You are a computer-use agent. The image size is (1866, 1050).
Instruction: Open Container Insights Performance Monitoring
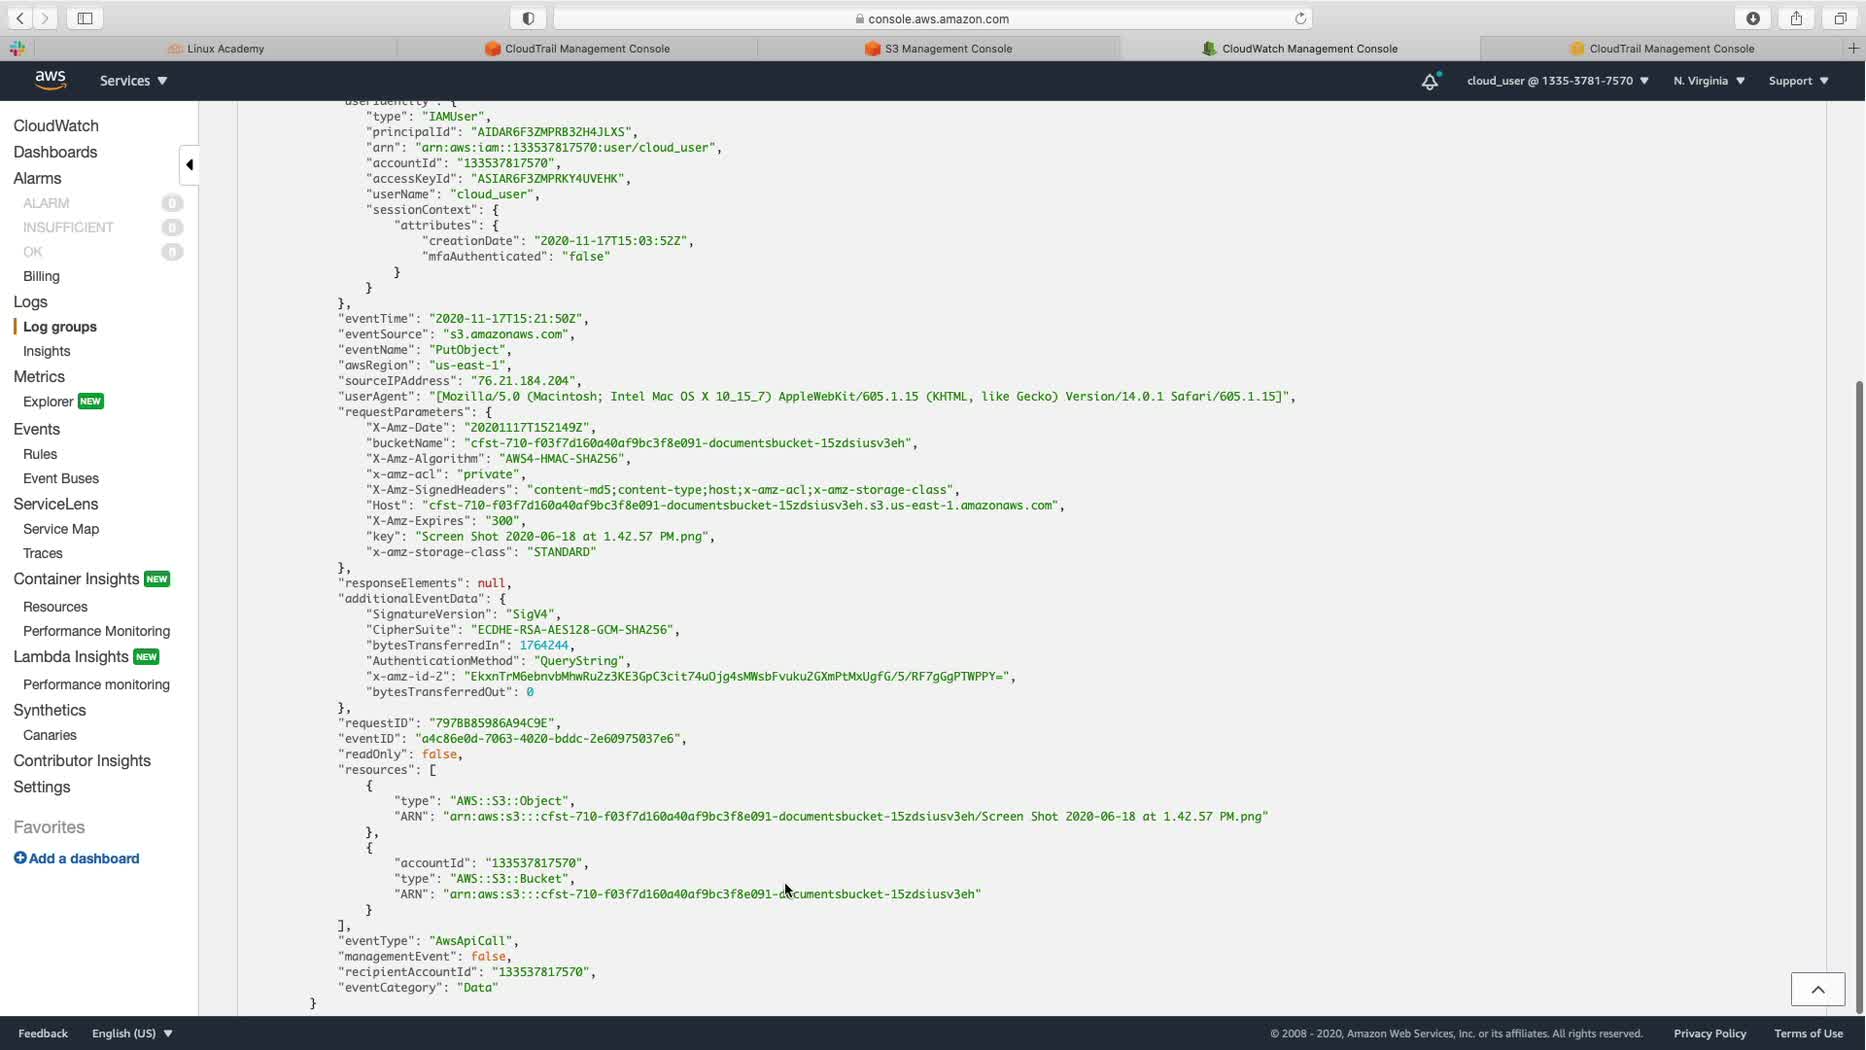point(96,631)
